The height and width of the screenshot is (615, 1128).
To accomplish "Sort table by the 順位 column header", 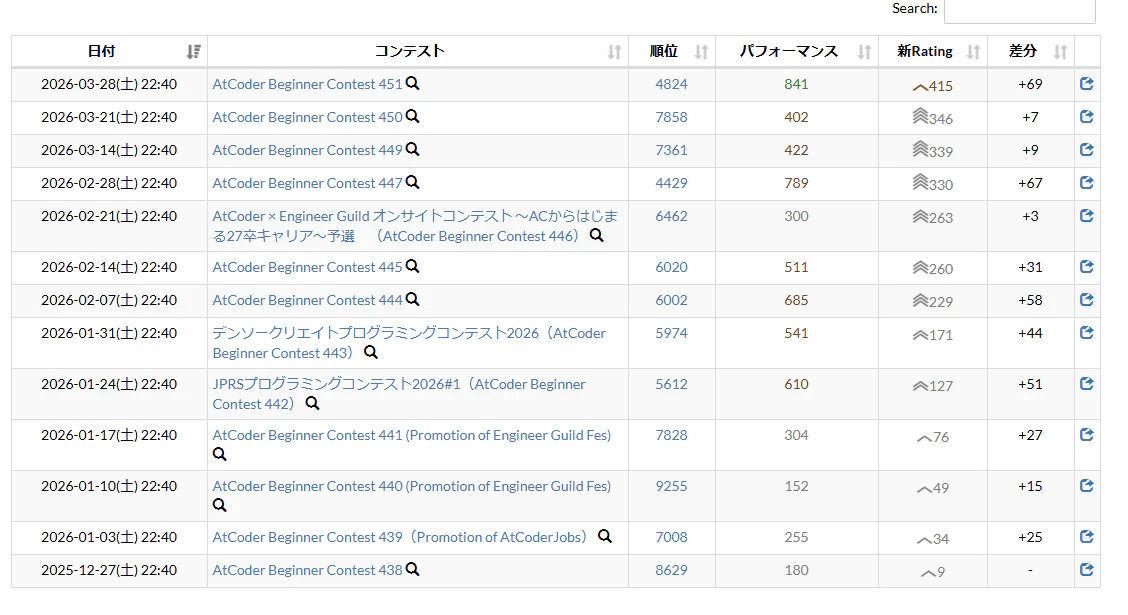I will [x=672, y=51].
